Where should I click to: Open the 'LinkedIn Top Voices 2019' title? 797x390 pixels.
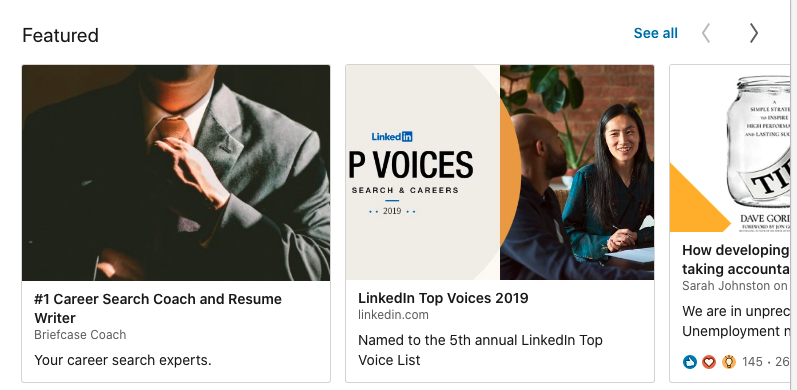click(x=443, y=298)
